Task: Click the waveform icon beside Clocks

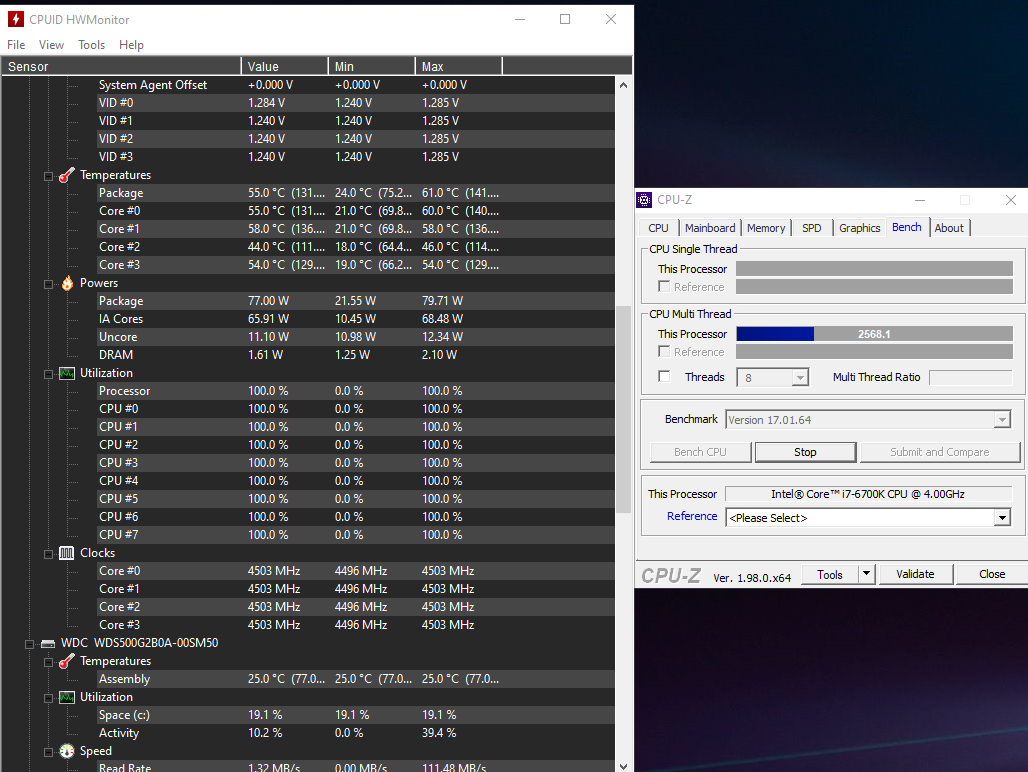Action: pyautogui.click(x=67, y=553)
